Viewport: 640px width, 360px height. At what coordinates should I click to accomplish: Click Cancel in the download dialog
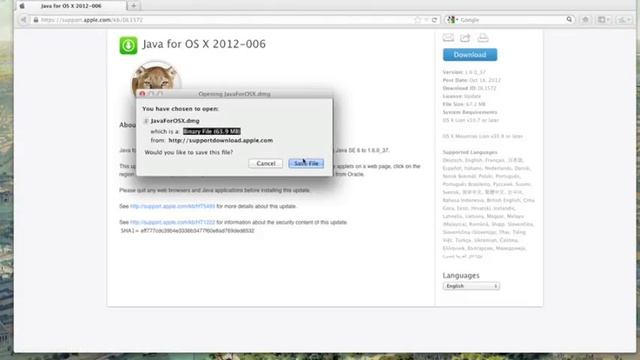(x=266, y=164)
